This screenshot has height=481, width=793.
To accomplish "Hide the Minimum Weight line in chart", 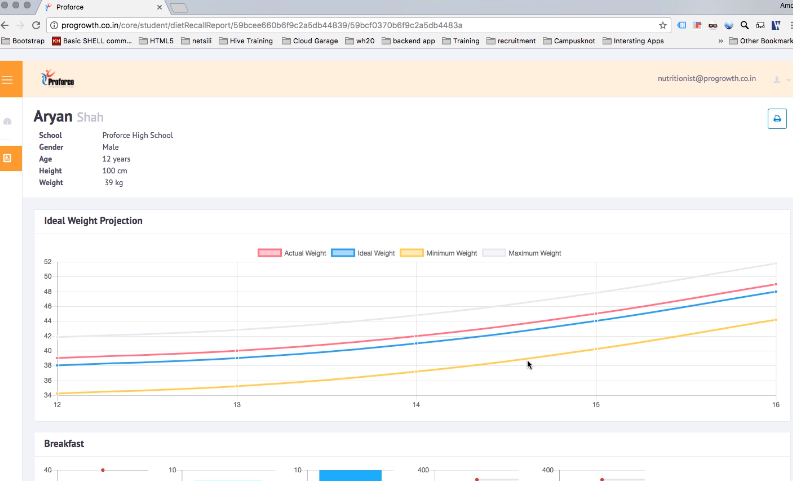I will pyautogui.click(x=439, y=253).
